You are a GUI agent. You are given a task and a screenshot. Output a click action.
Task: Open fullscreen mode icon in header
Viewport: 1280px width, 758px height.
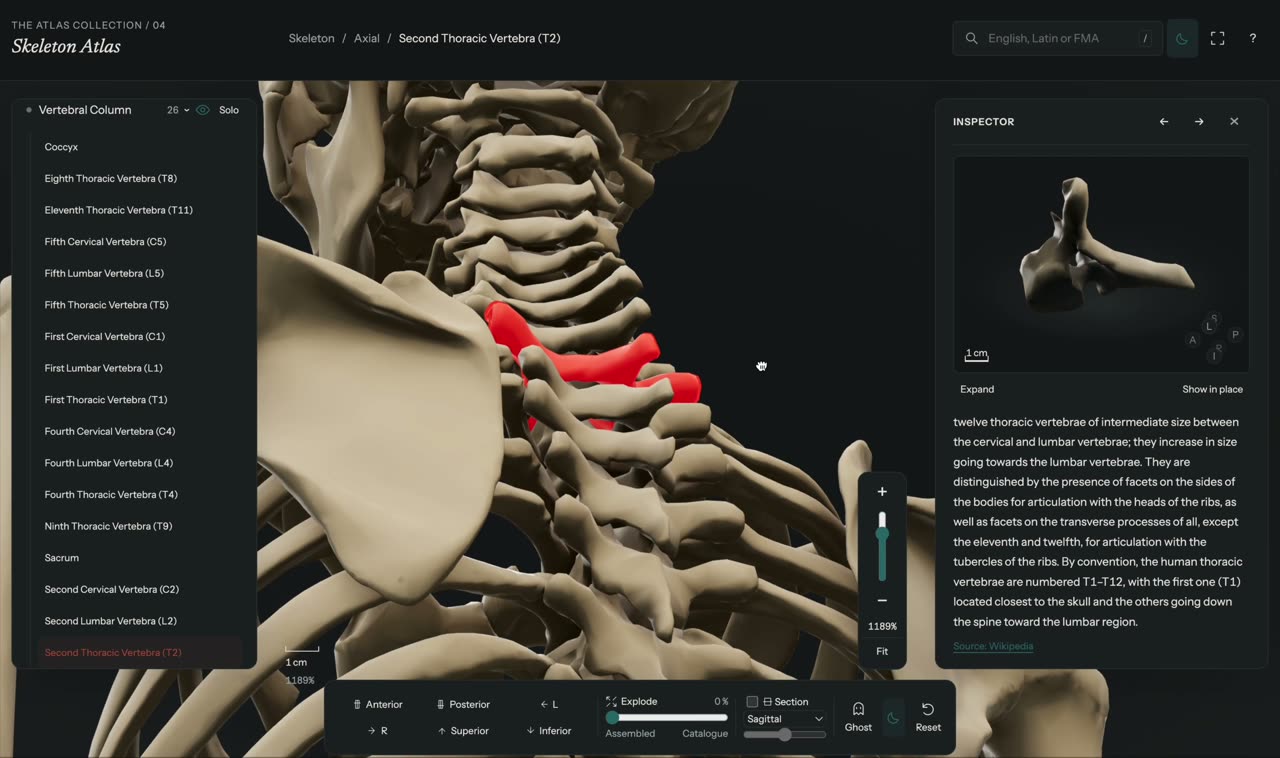pos(1217,38)
